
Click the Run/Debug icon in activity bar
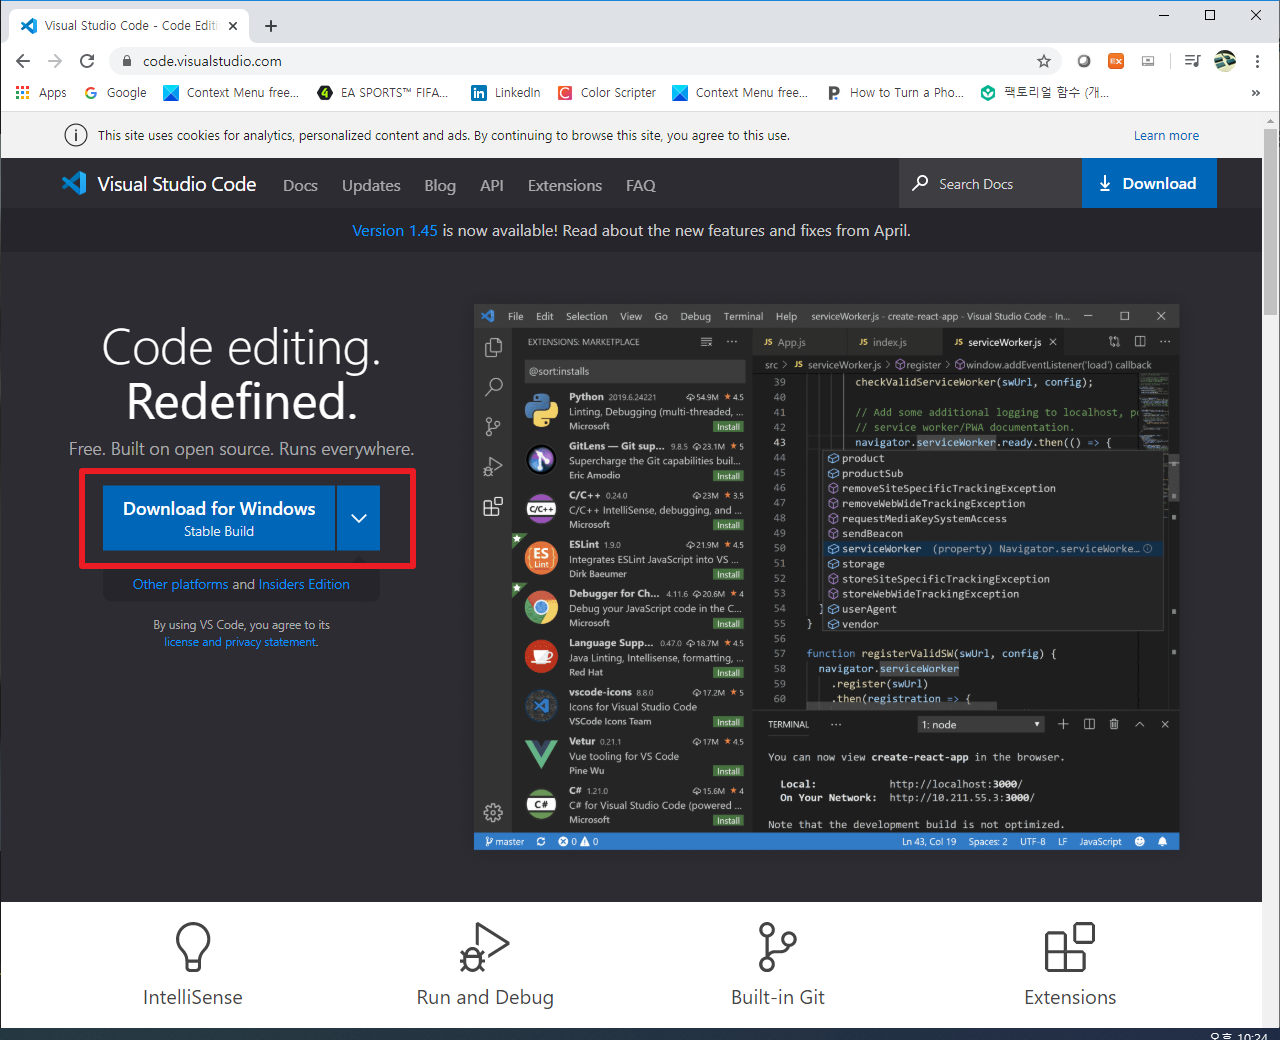tap(493, 467)
